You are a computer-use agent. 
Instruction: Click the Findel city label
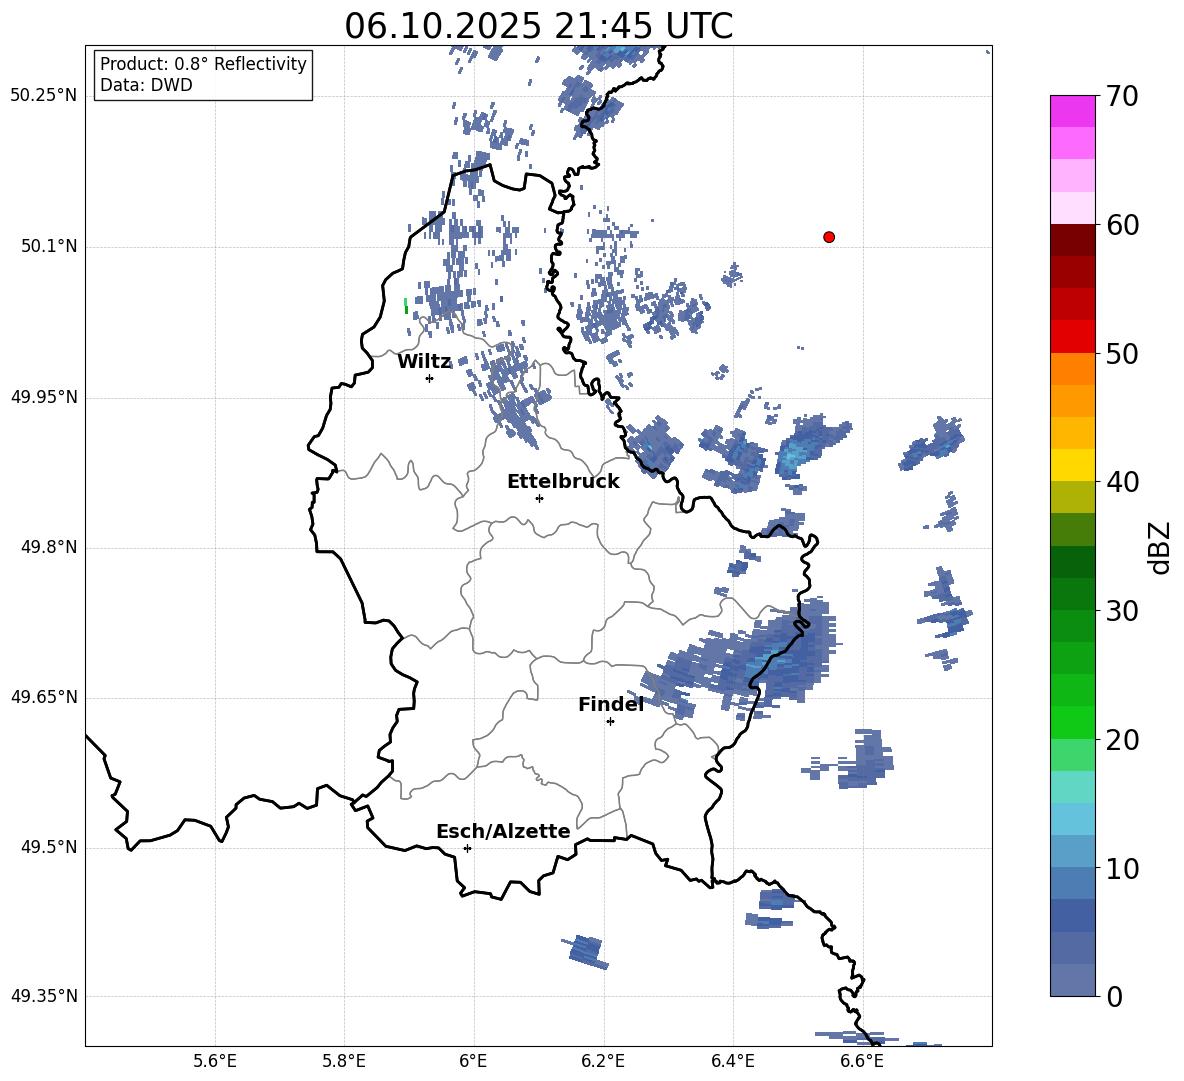611,704
